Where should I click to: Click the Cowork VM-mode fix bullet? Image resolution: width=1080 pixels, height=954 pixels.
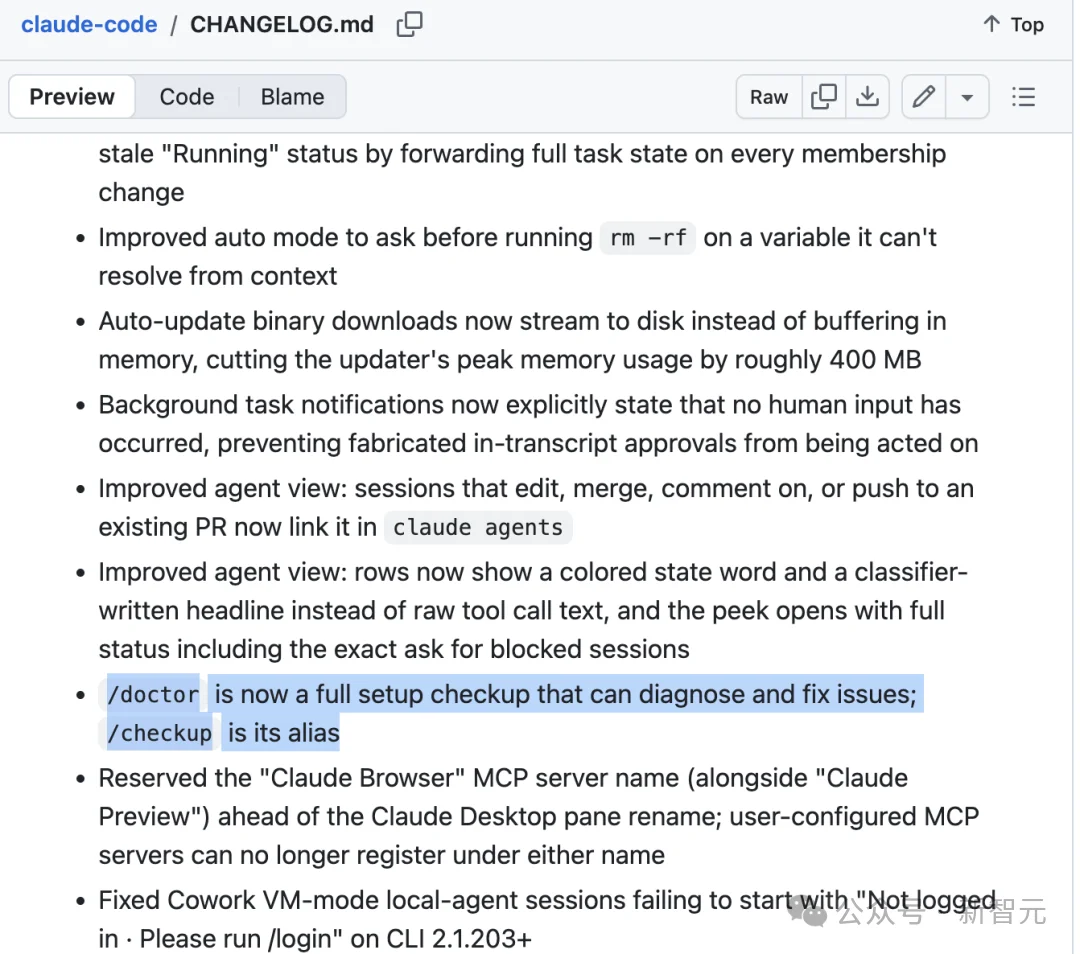[548, 919]
